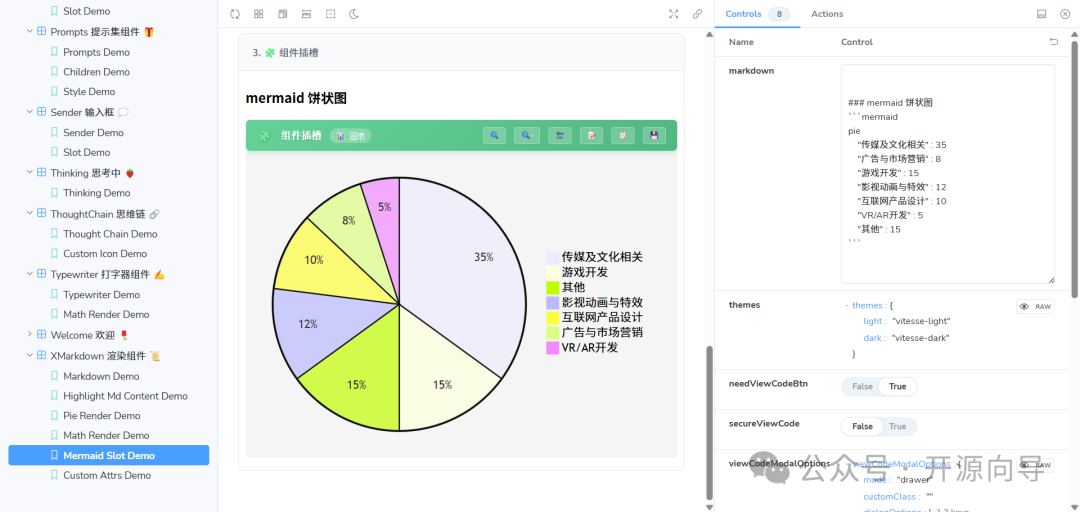This screenshot has height=512, width=1080.
Task: Collapse the viewCodeModalOptions JSON object node
Action: (847, 464)
